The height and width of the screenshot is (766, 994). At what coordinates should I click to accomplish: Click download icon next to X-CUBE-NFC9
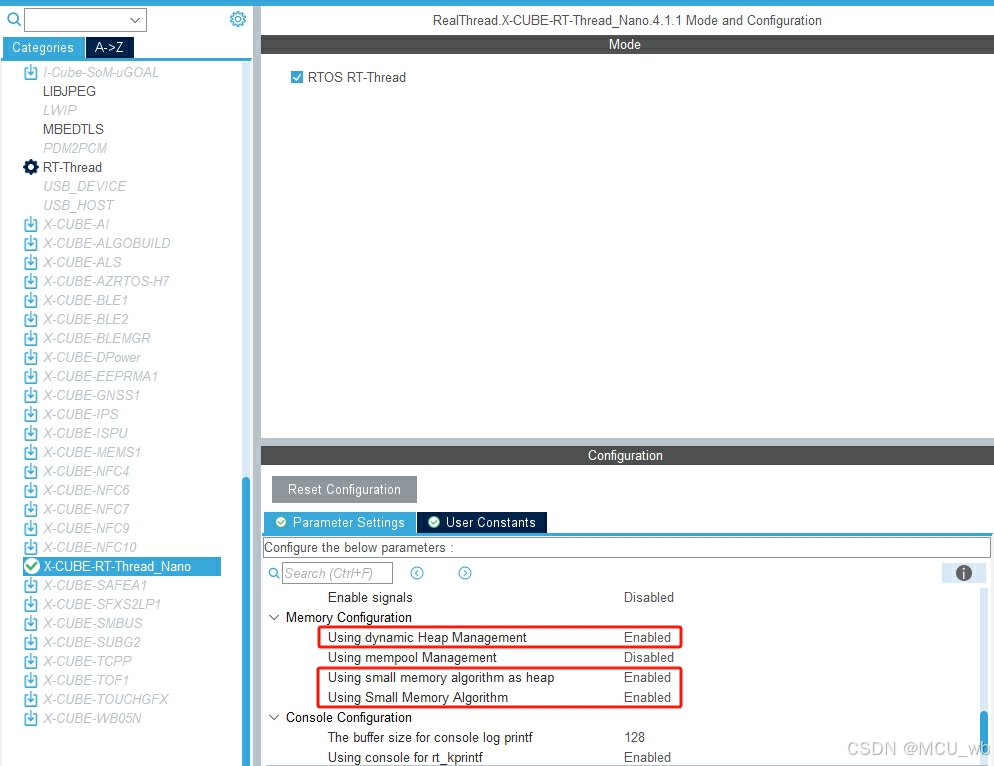tap(30, 529)
